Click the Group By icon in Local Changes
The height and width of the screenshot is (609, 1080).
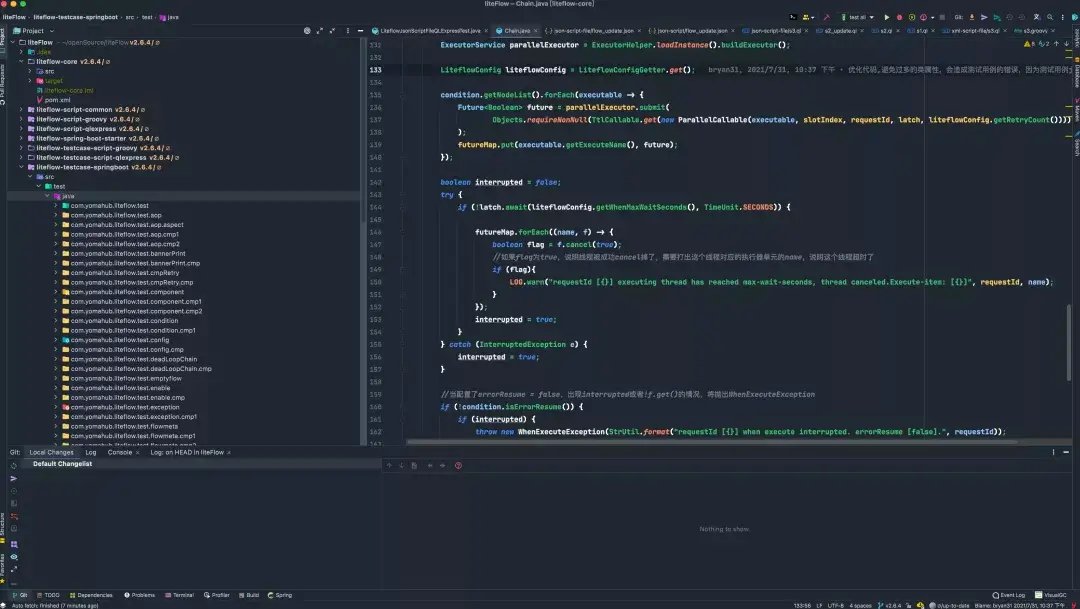(13, 544)
